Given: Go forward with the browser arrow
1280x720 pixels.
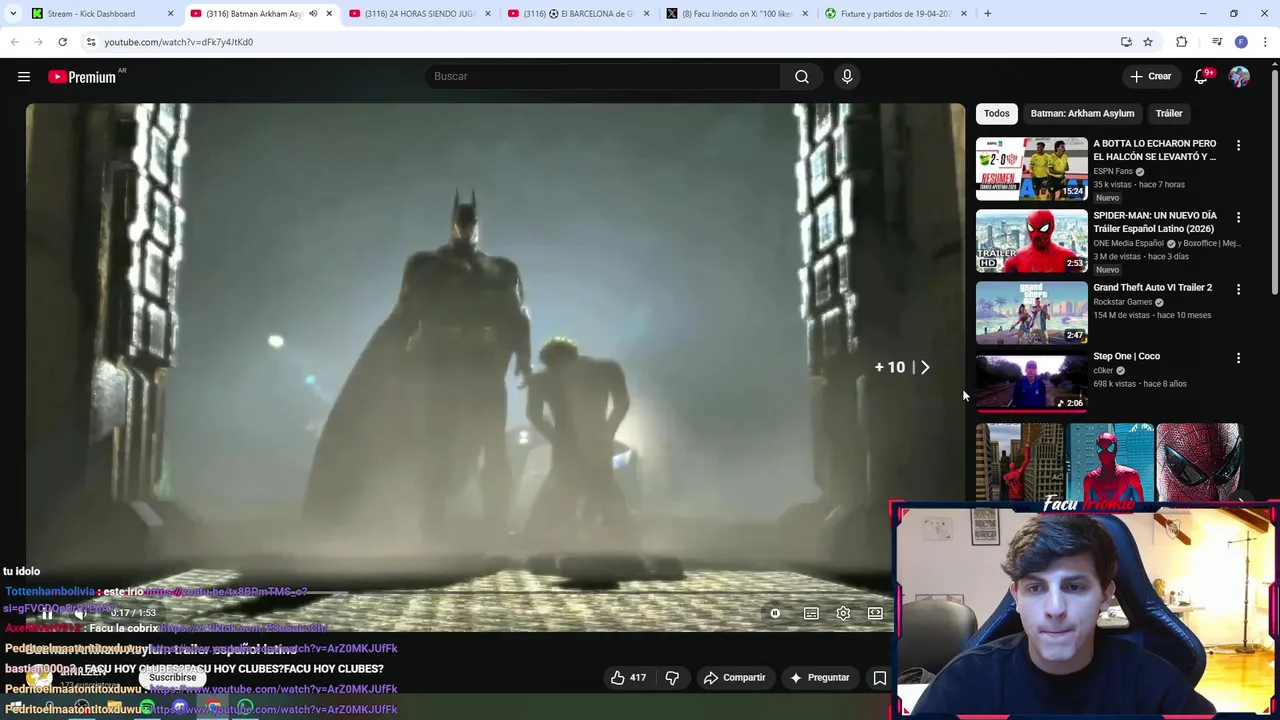Looking at the screenshot, I should 39,42.
